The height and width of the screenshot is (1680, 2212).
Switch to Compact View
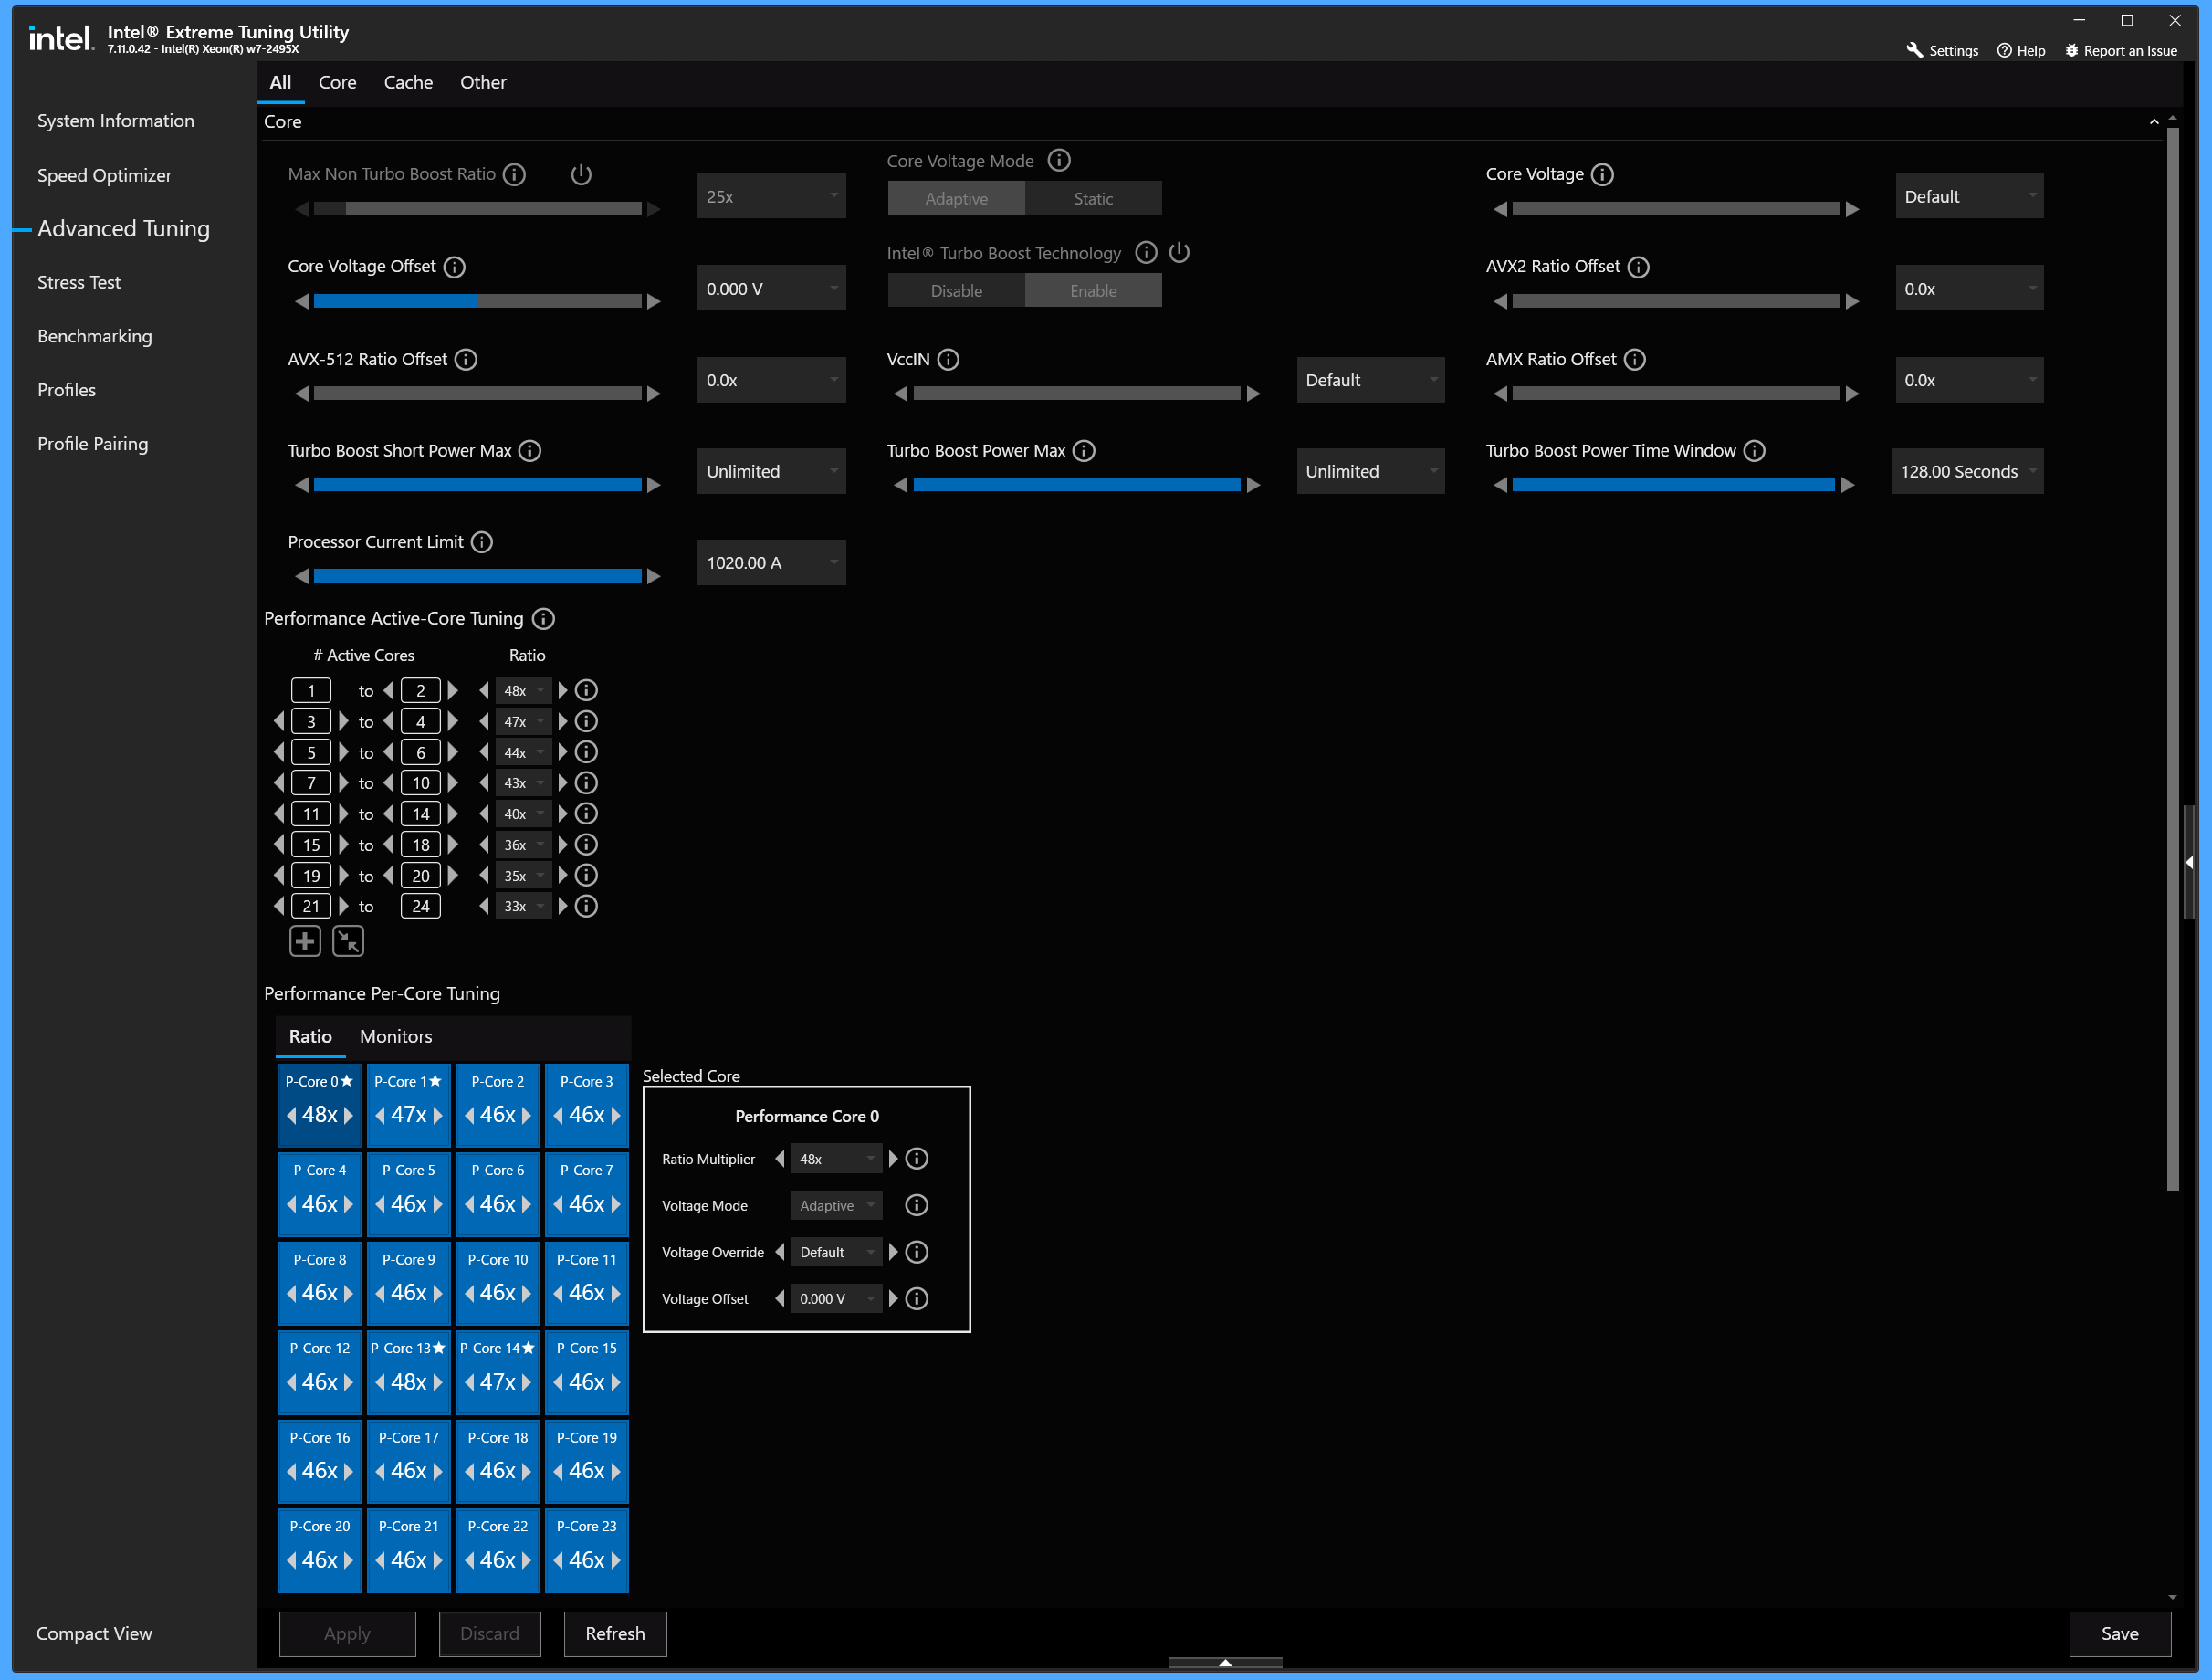[x=94, y=1633]
